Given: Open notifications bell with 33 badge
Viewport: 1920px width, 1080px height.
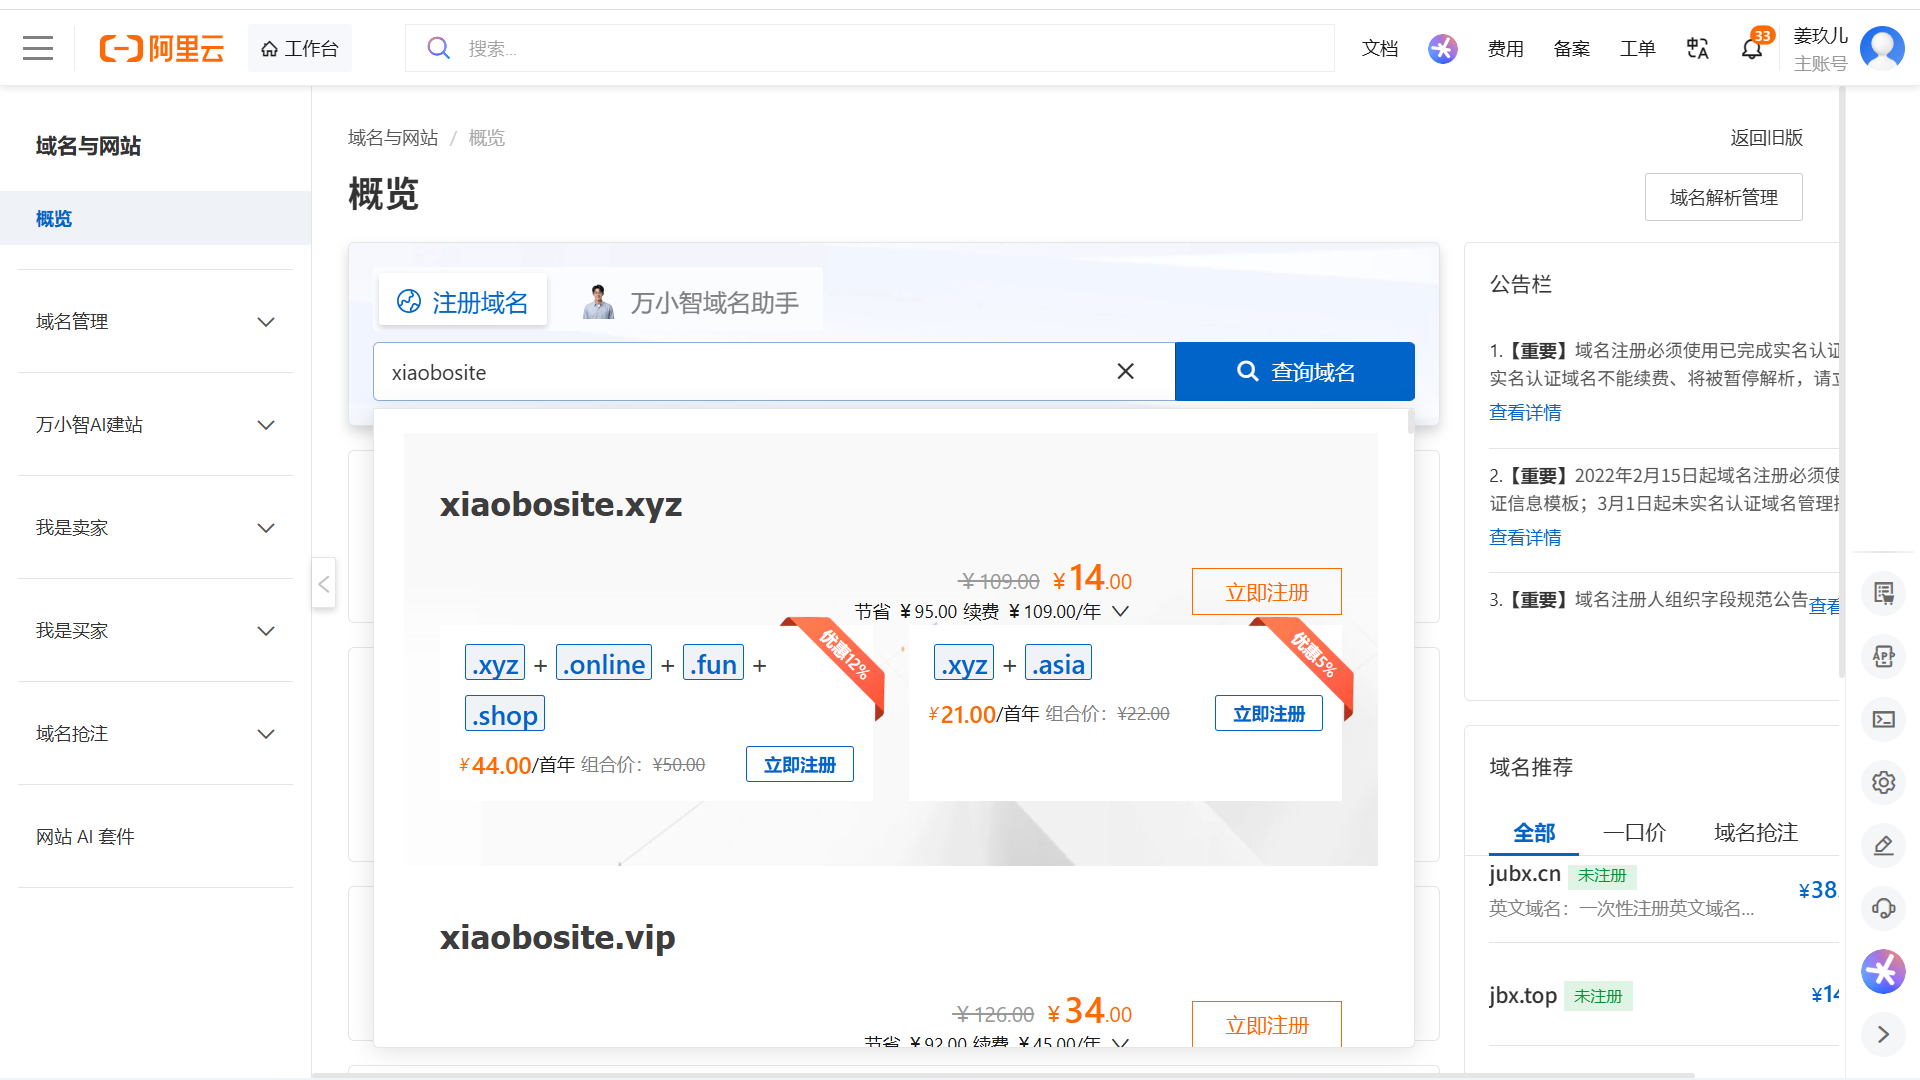Looking at the screenshot, I should [x=1752, y=47].
